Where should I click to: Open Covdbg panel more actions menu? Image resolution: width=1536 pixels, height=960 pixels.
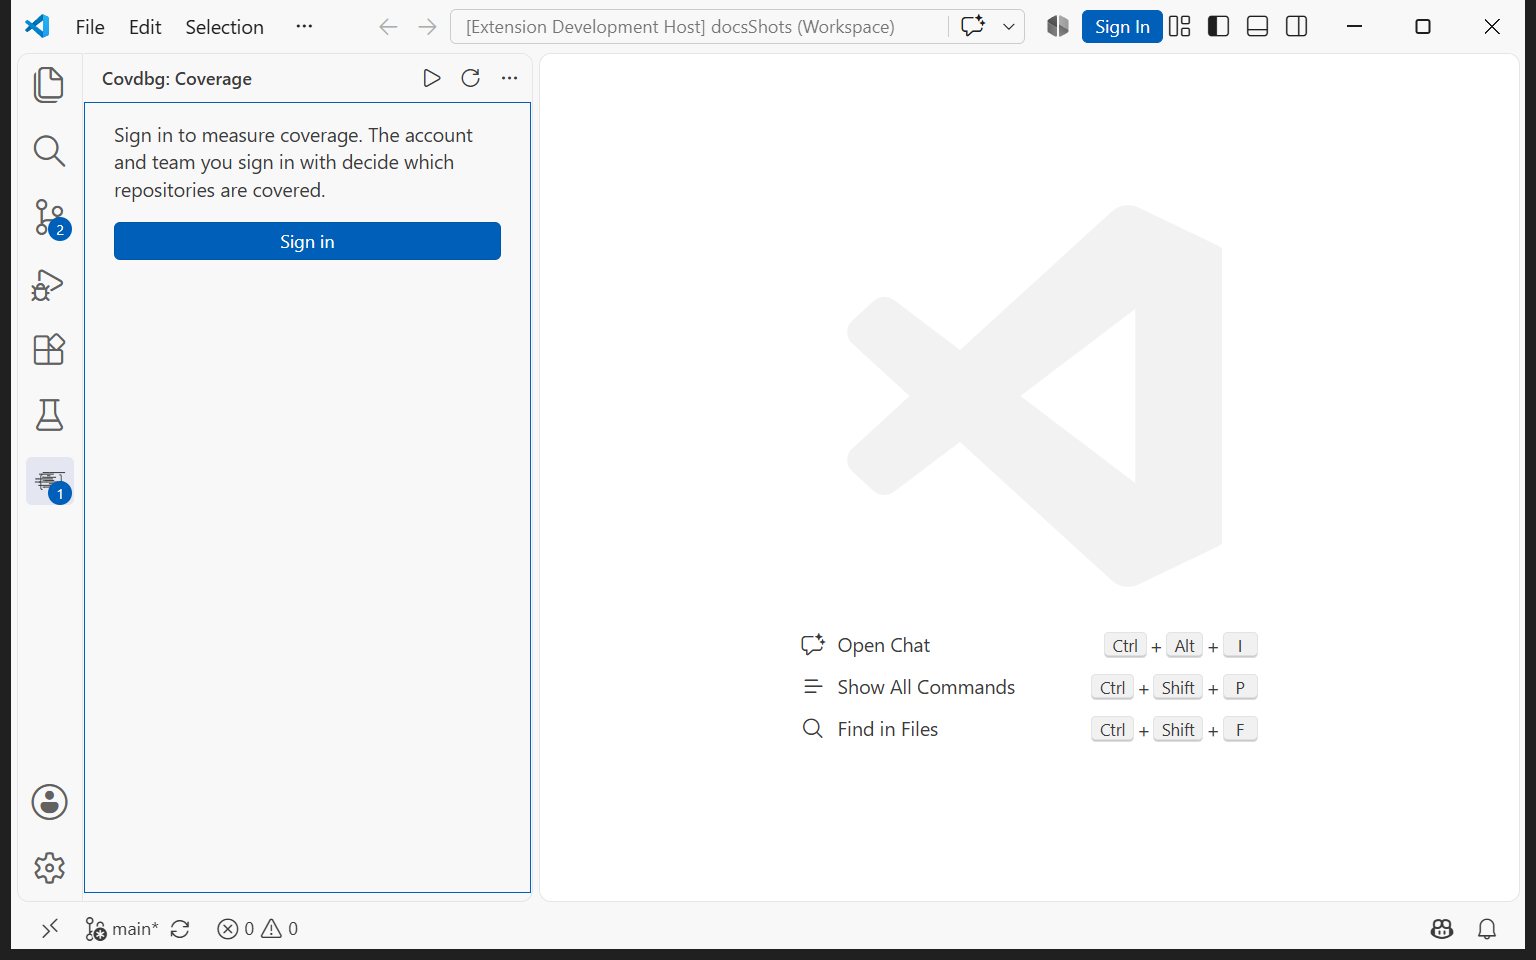(x=510, y=78)
